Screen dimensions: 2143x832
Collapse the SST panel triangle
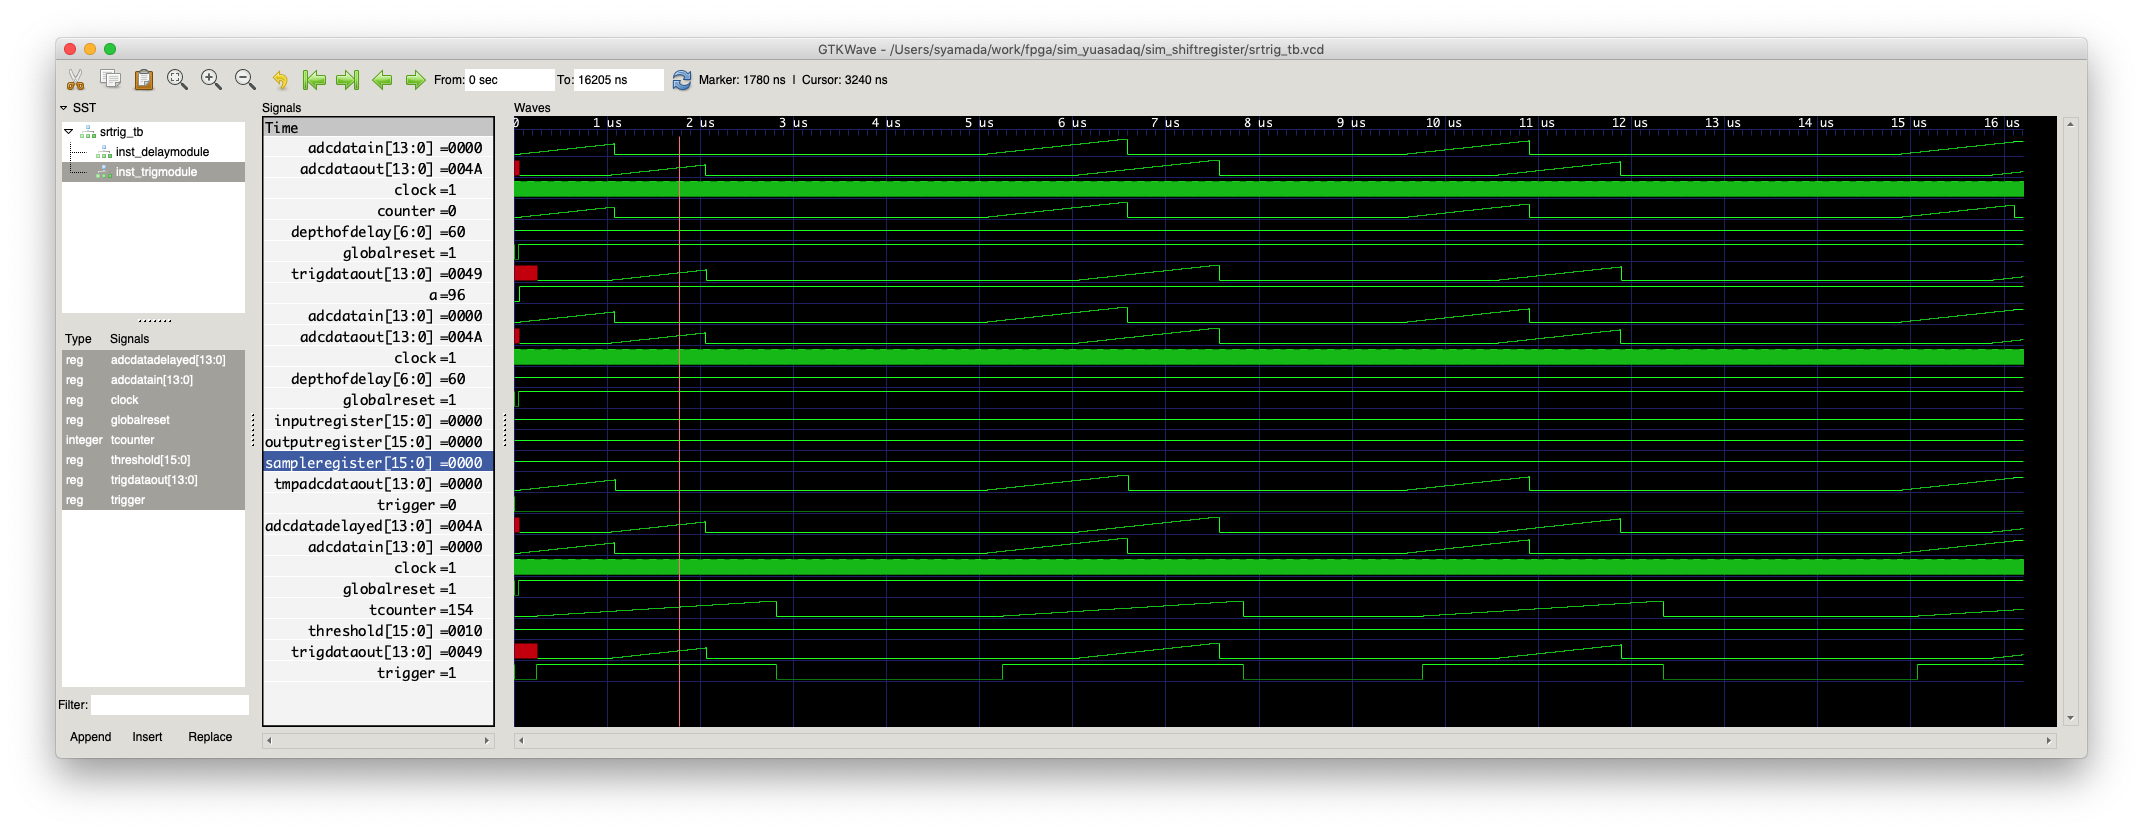(x=64, y=108)
